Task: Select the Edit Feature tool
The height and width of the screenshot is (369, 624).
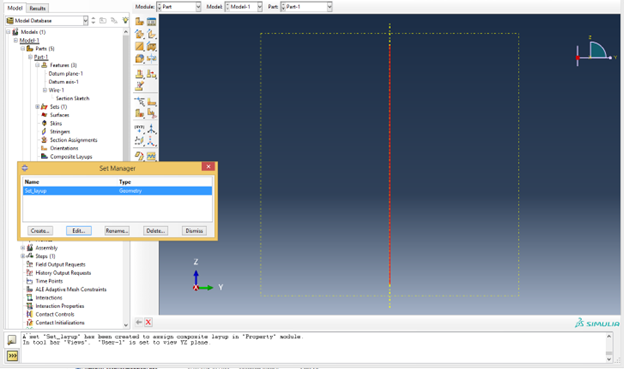Action: (x=139, y=74)
